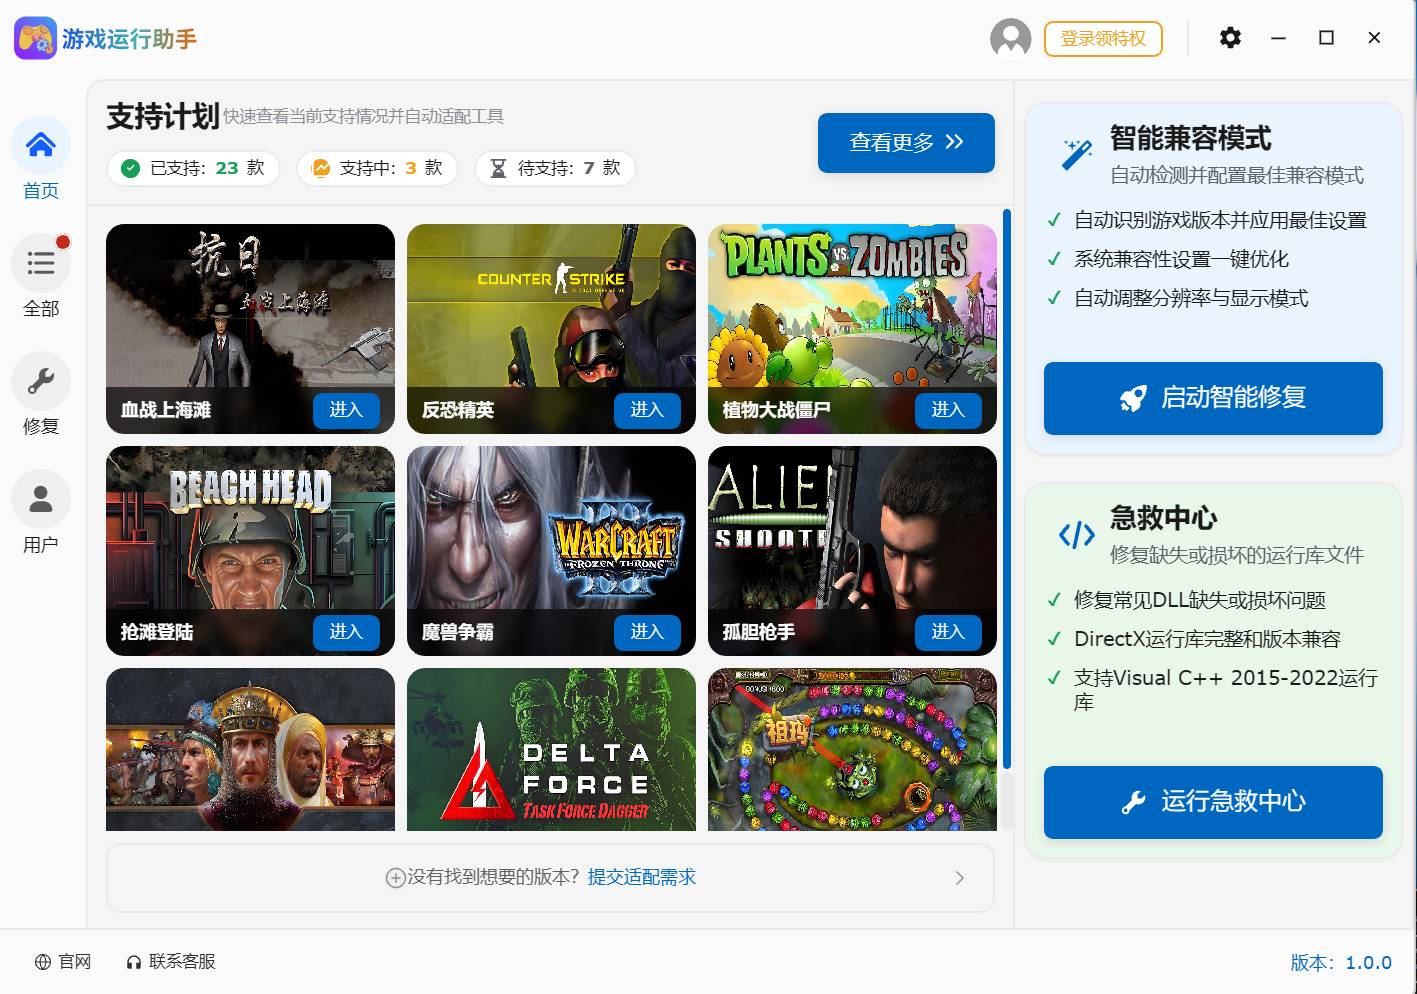
Task: Click the 支持Visual C++ 2015-2022运行库 line
Action: (1226, 690)
